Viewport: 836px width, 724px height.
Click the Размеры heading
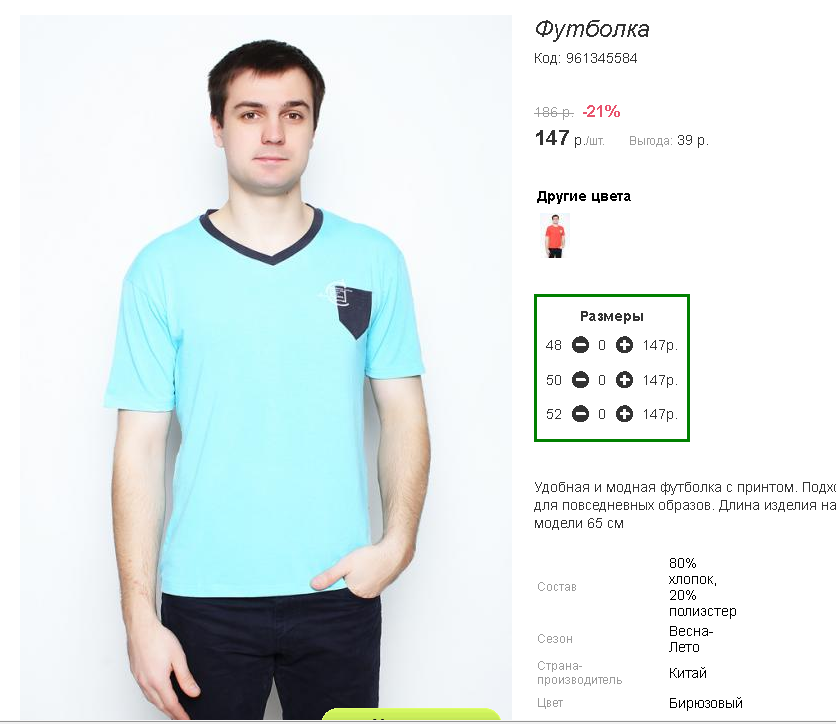[x=612, y=316]
